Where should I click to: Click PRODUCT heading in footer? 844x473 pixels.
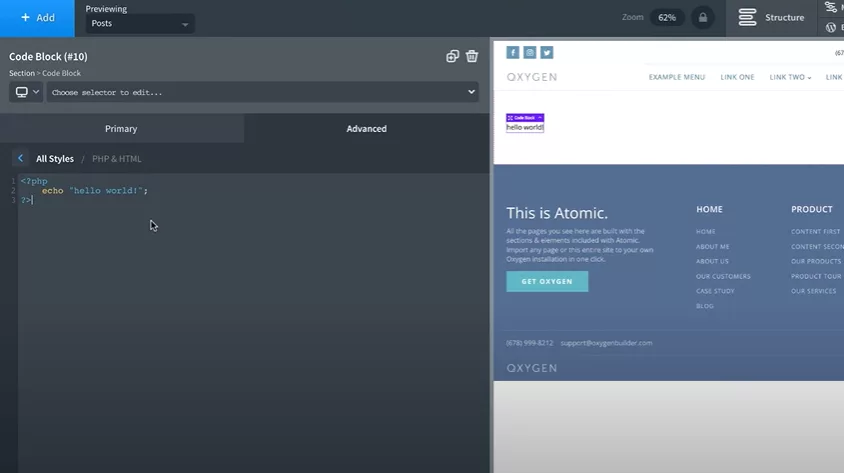[x=812, y=209]
